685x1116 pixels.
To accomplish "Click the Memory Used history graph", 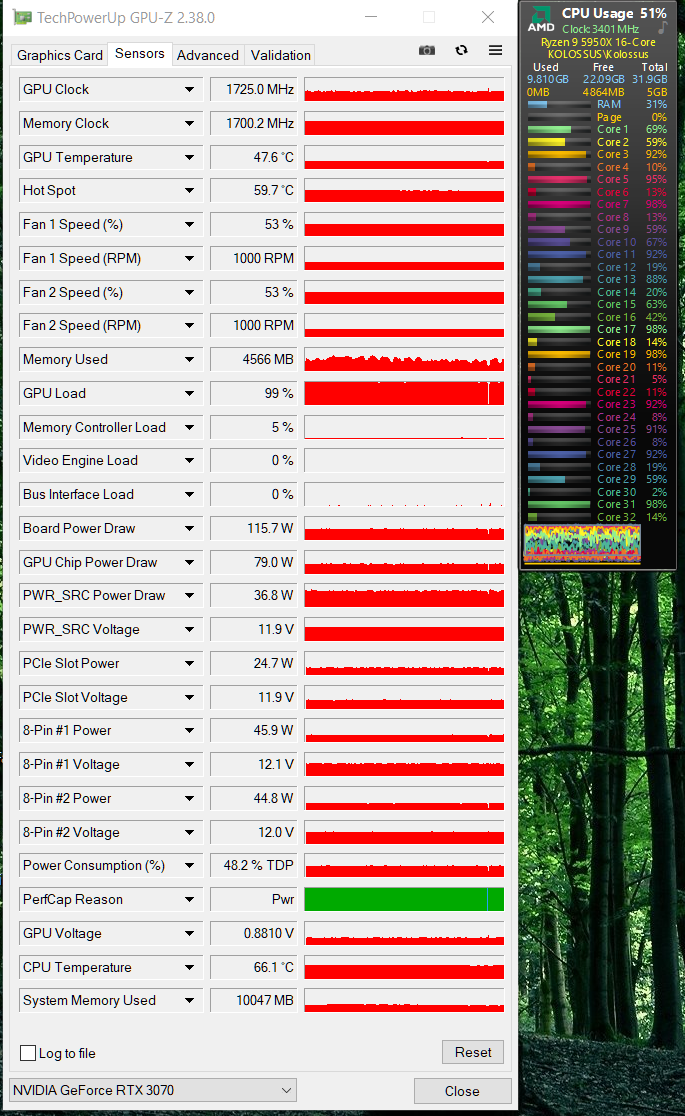I will click(x=404, y=359).
